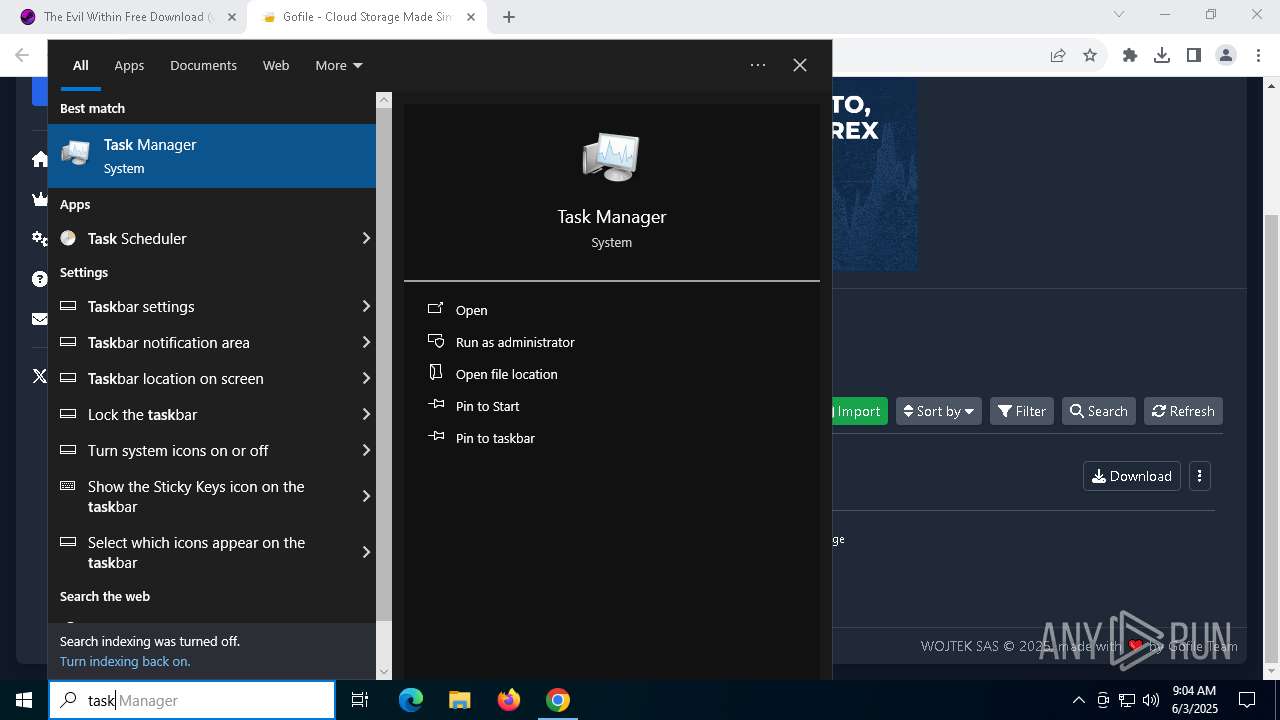Screen dimensions: 1280x720
Task: Click the share page icon in address bar
Action: pyautogui.click(x=1058, y=56)
